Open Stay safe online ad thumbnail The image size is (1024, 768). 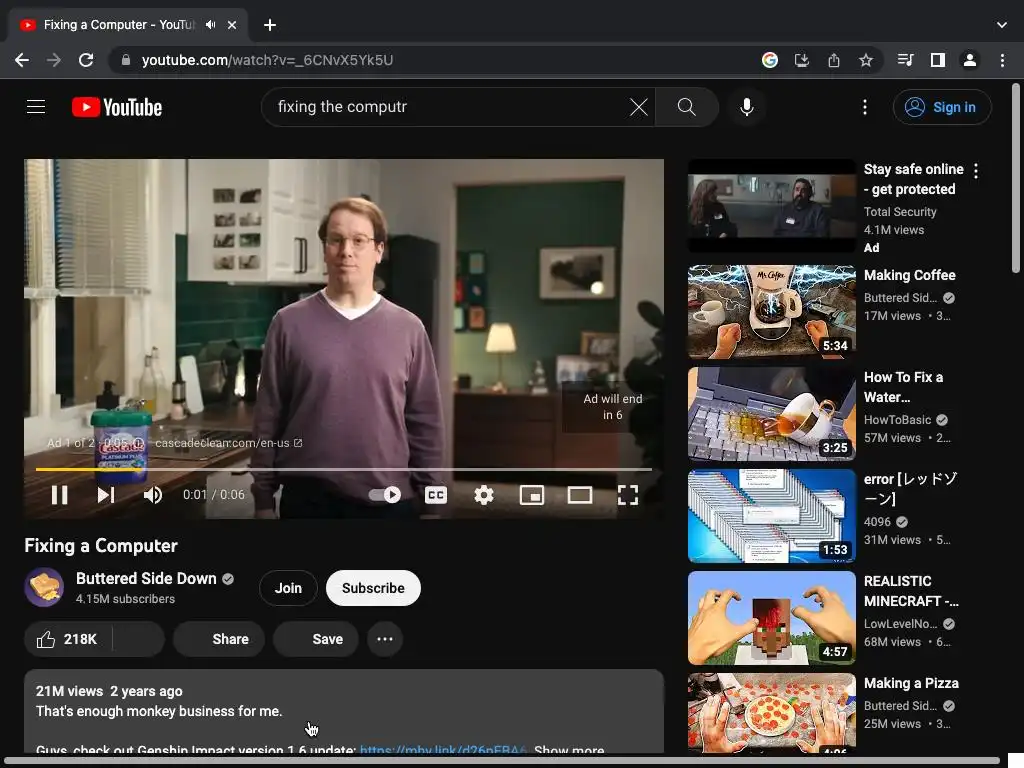[x=771, y=206]
